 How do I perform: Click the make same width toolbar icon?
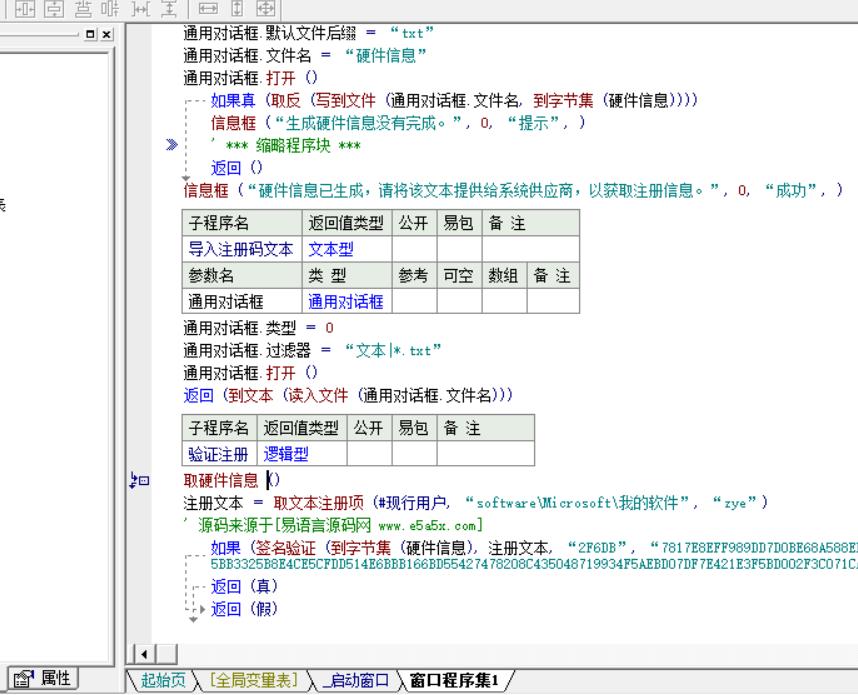(209, 8)
